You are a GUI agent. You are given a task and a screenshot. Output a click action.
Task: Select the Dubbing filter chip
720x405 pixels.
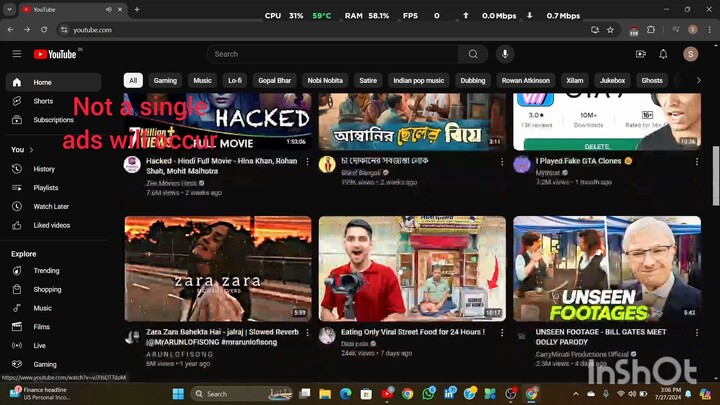473,80
